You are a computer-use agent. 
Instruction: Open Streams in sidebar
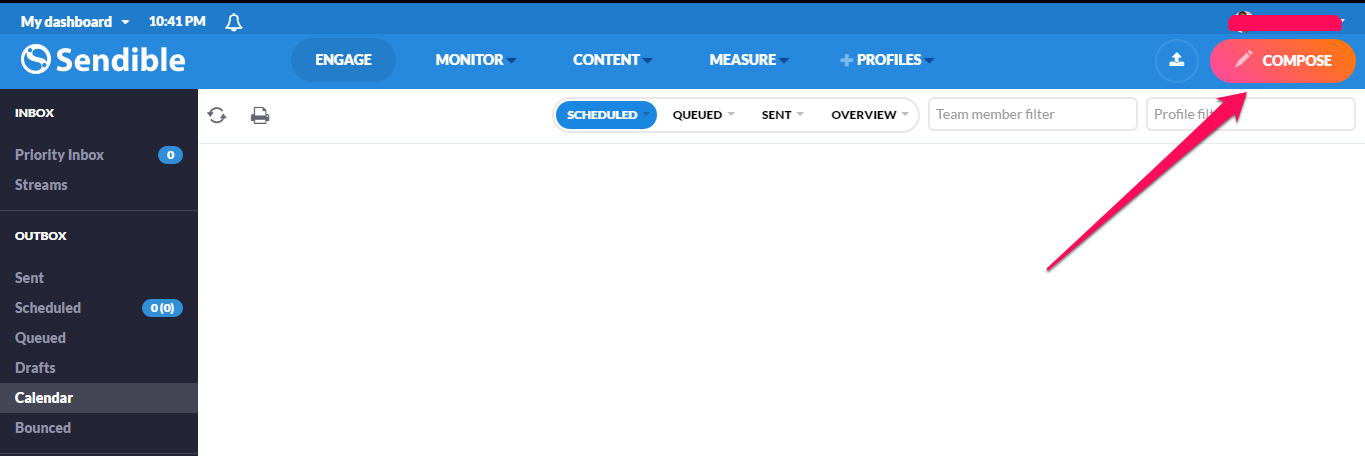(41, 185)
